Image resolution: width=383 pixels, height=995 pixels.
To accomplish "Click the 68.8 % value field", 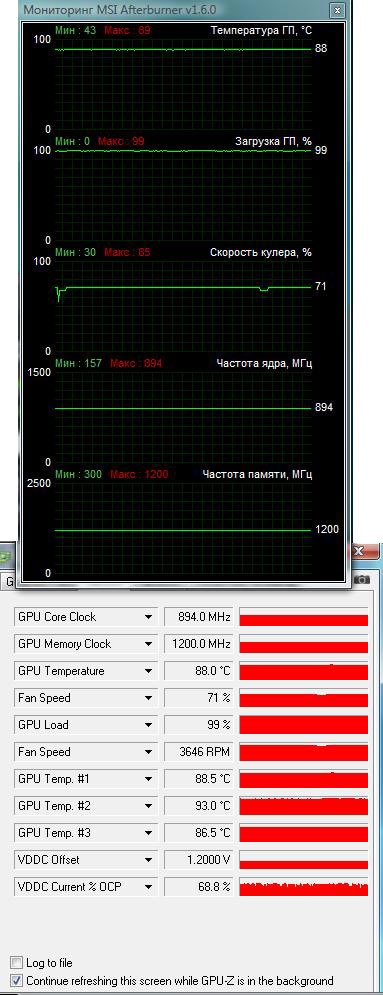I will point(199,886).
